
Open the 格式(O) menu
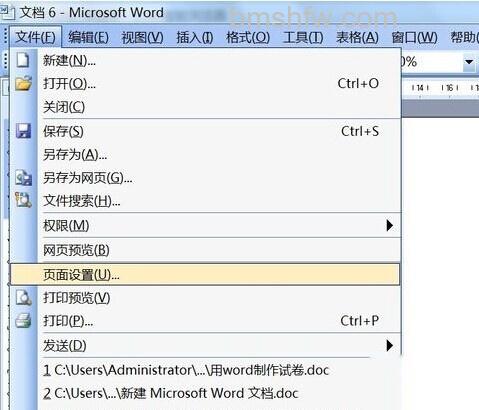pos(248,37)
